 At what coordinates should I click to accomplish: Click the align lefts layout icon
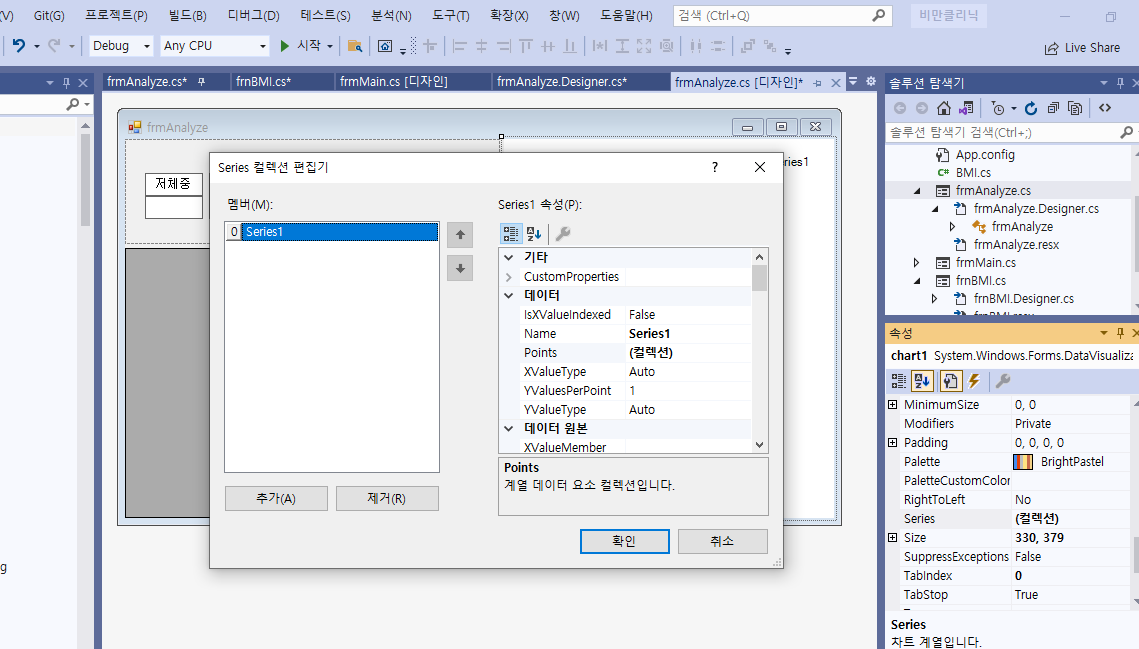click(459, 47)
